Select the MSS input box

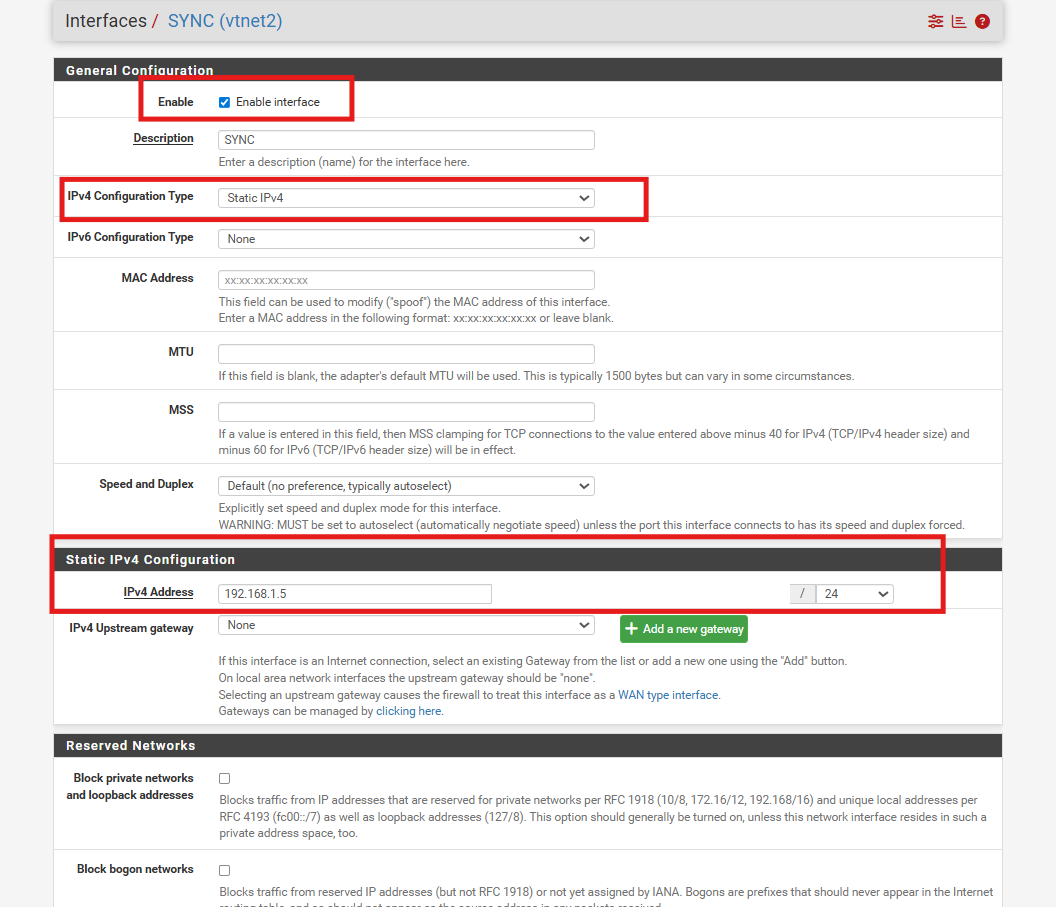[406, 412]
